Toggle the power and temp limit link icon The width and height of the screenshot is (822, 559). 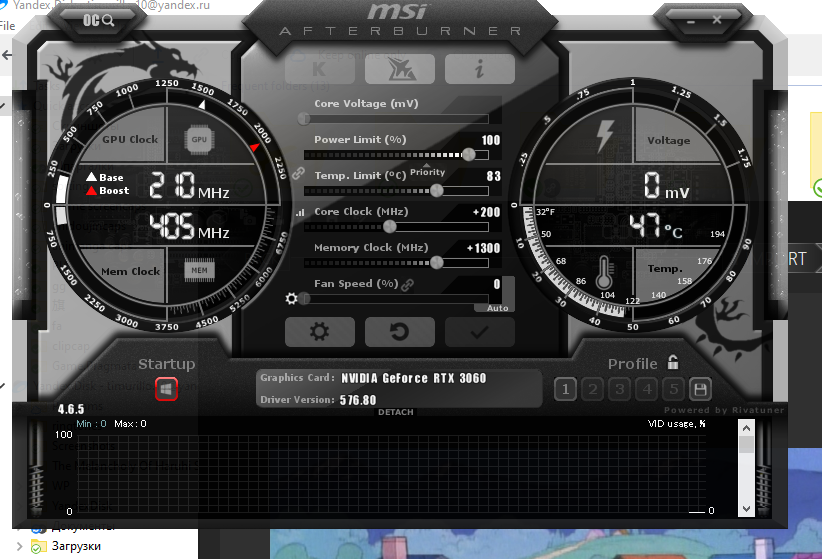(x=298, y=173)
